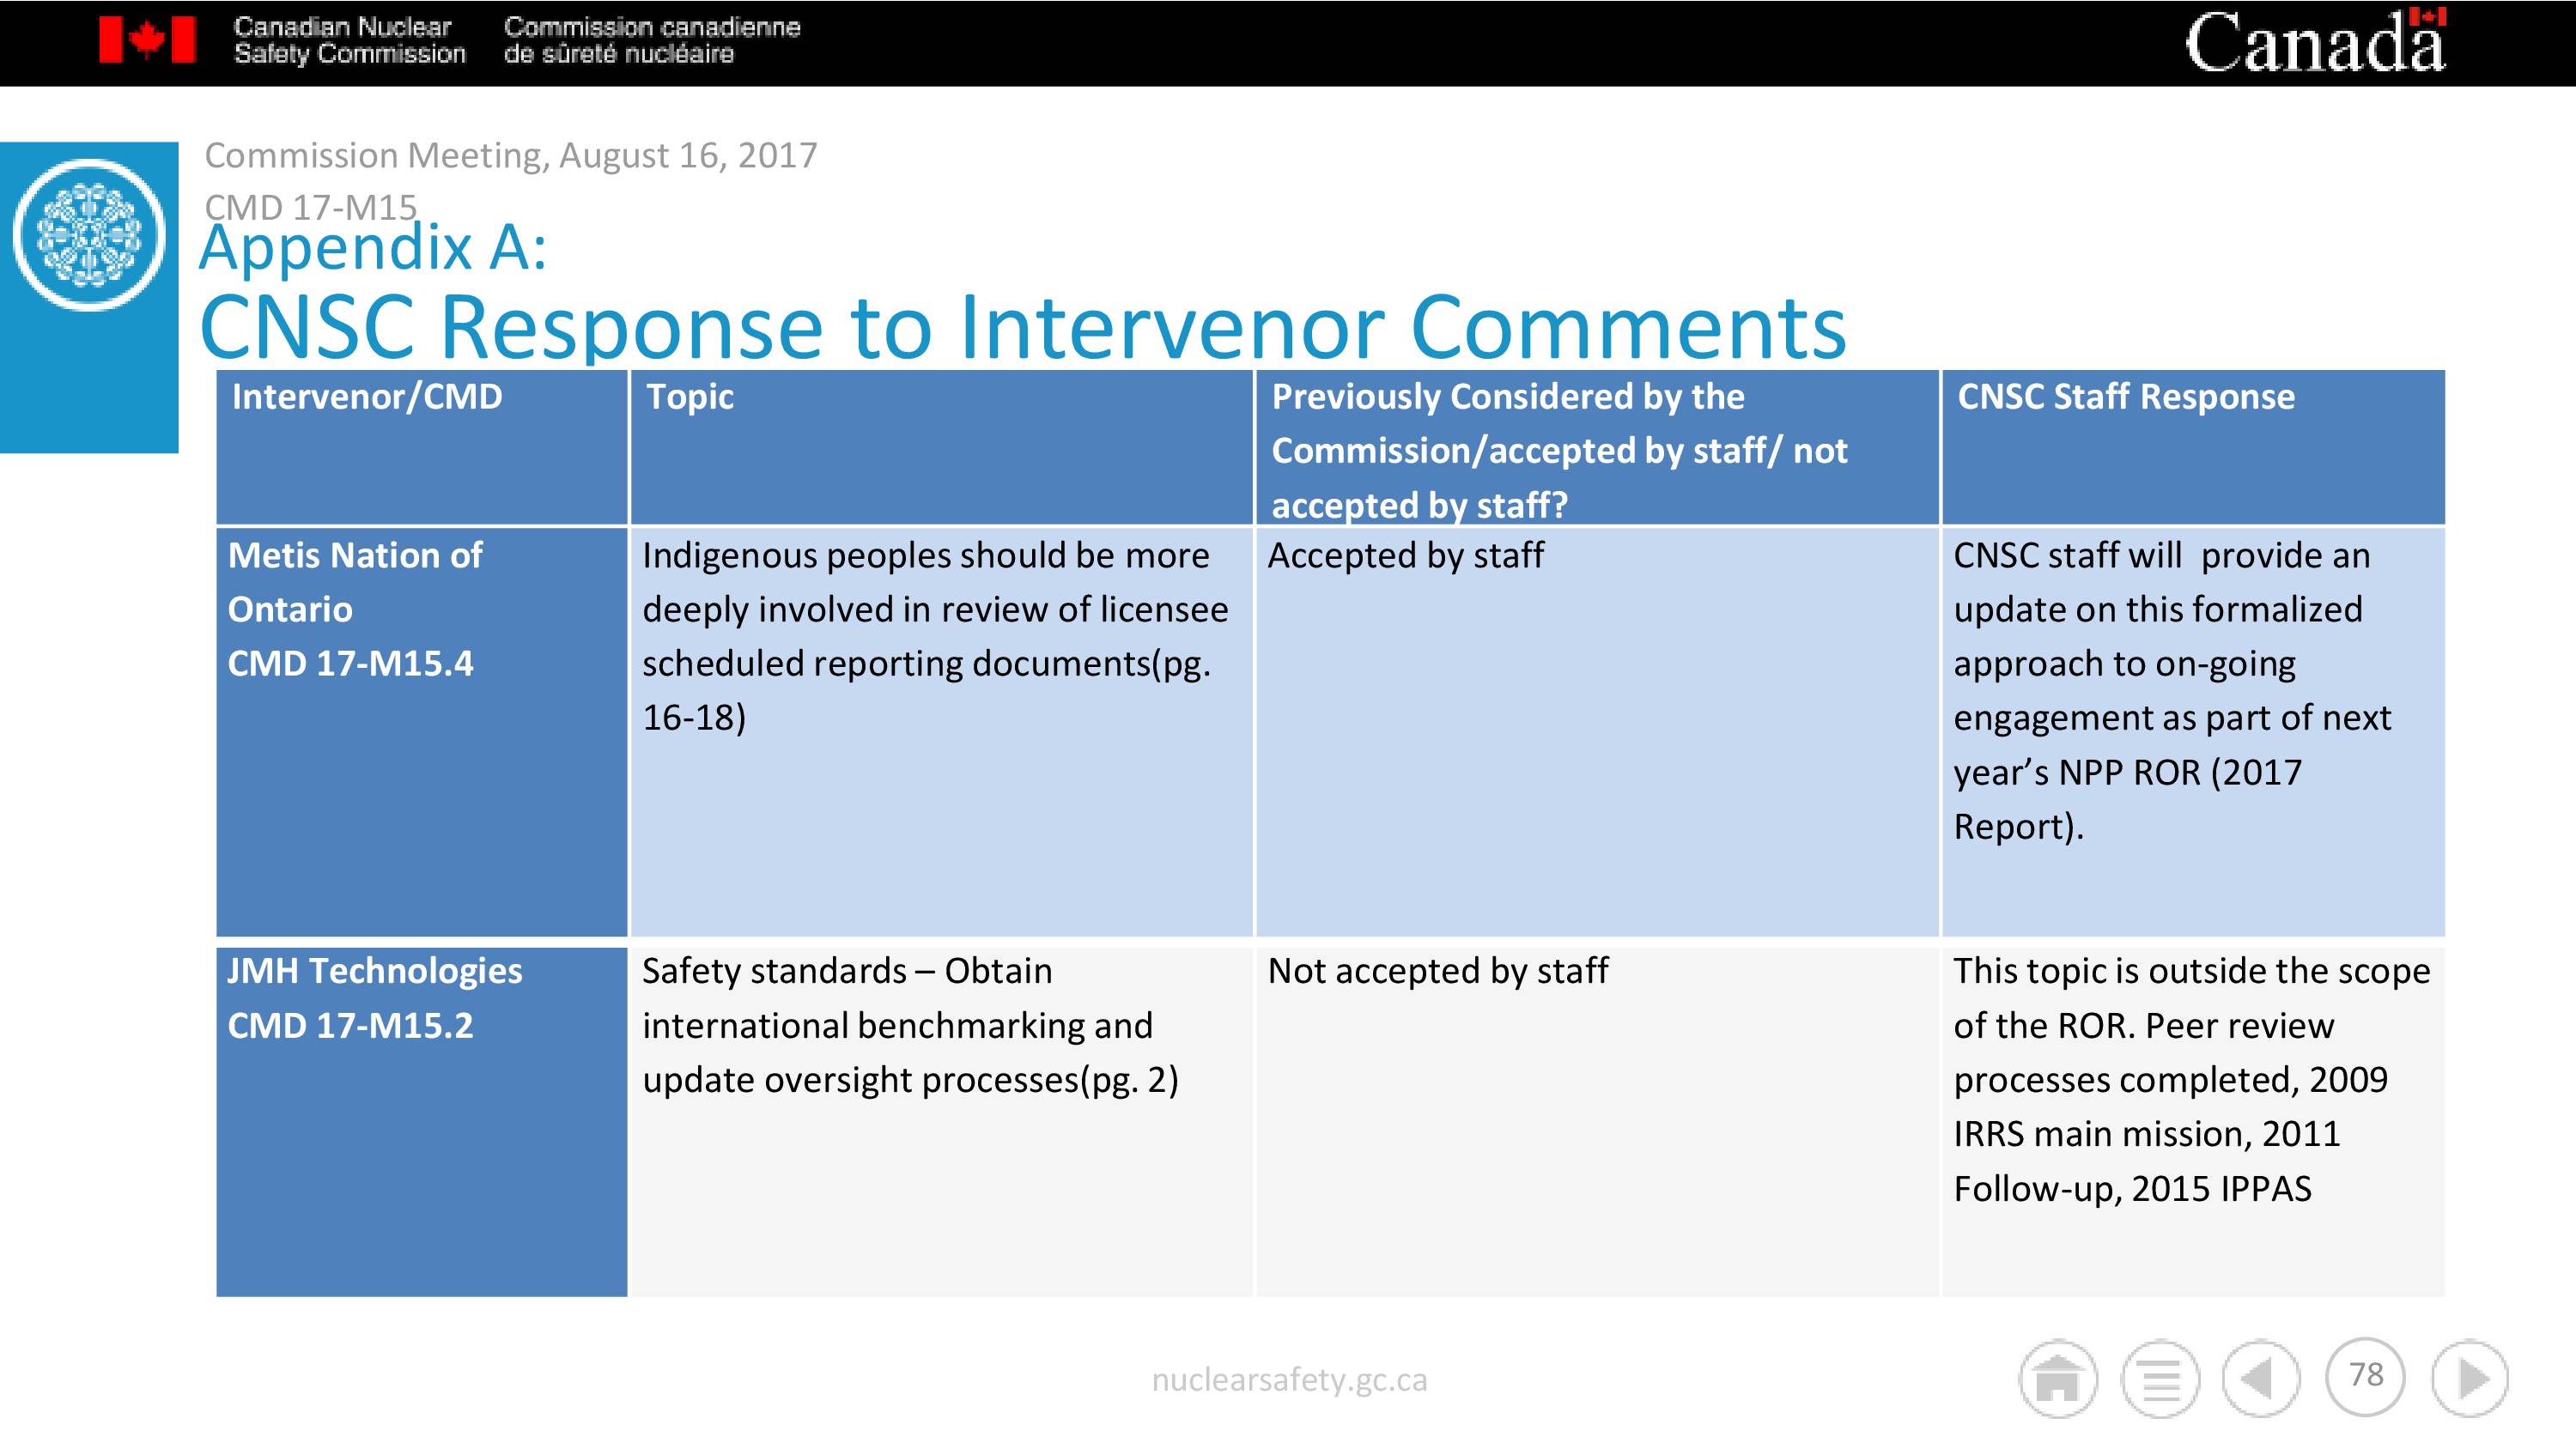
Task: Click the home navigation icon
Action: tap(2058, 1379)
